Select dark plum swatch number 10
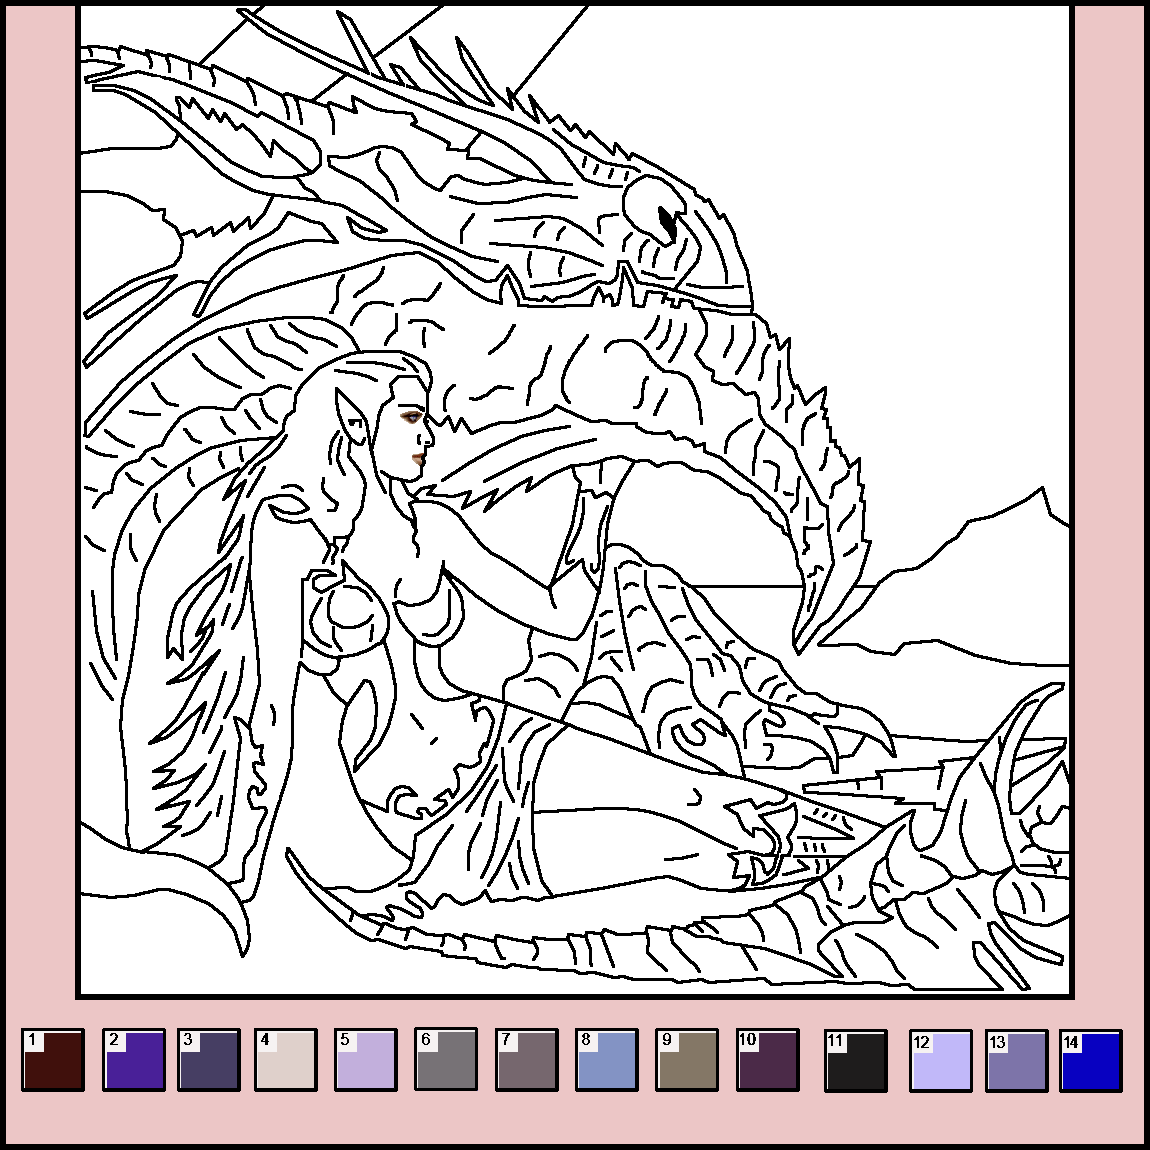The height and width of the screenshot is (1150, 1150). [x=767, y=1061]
